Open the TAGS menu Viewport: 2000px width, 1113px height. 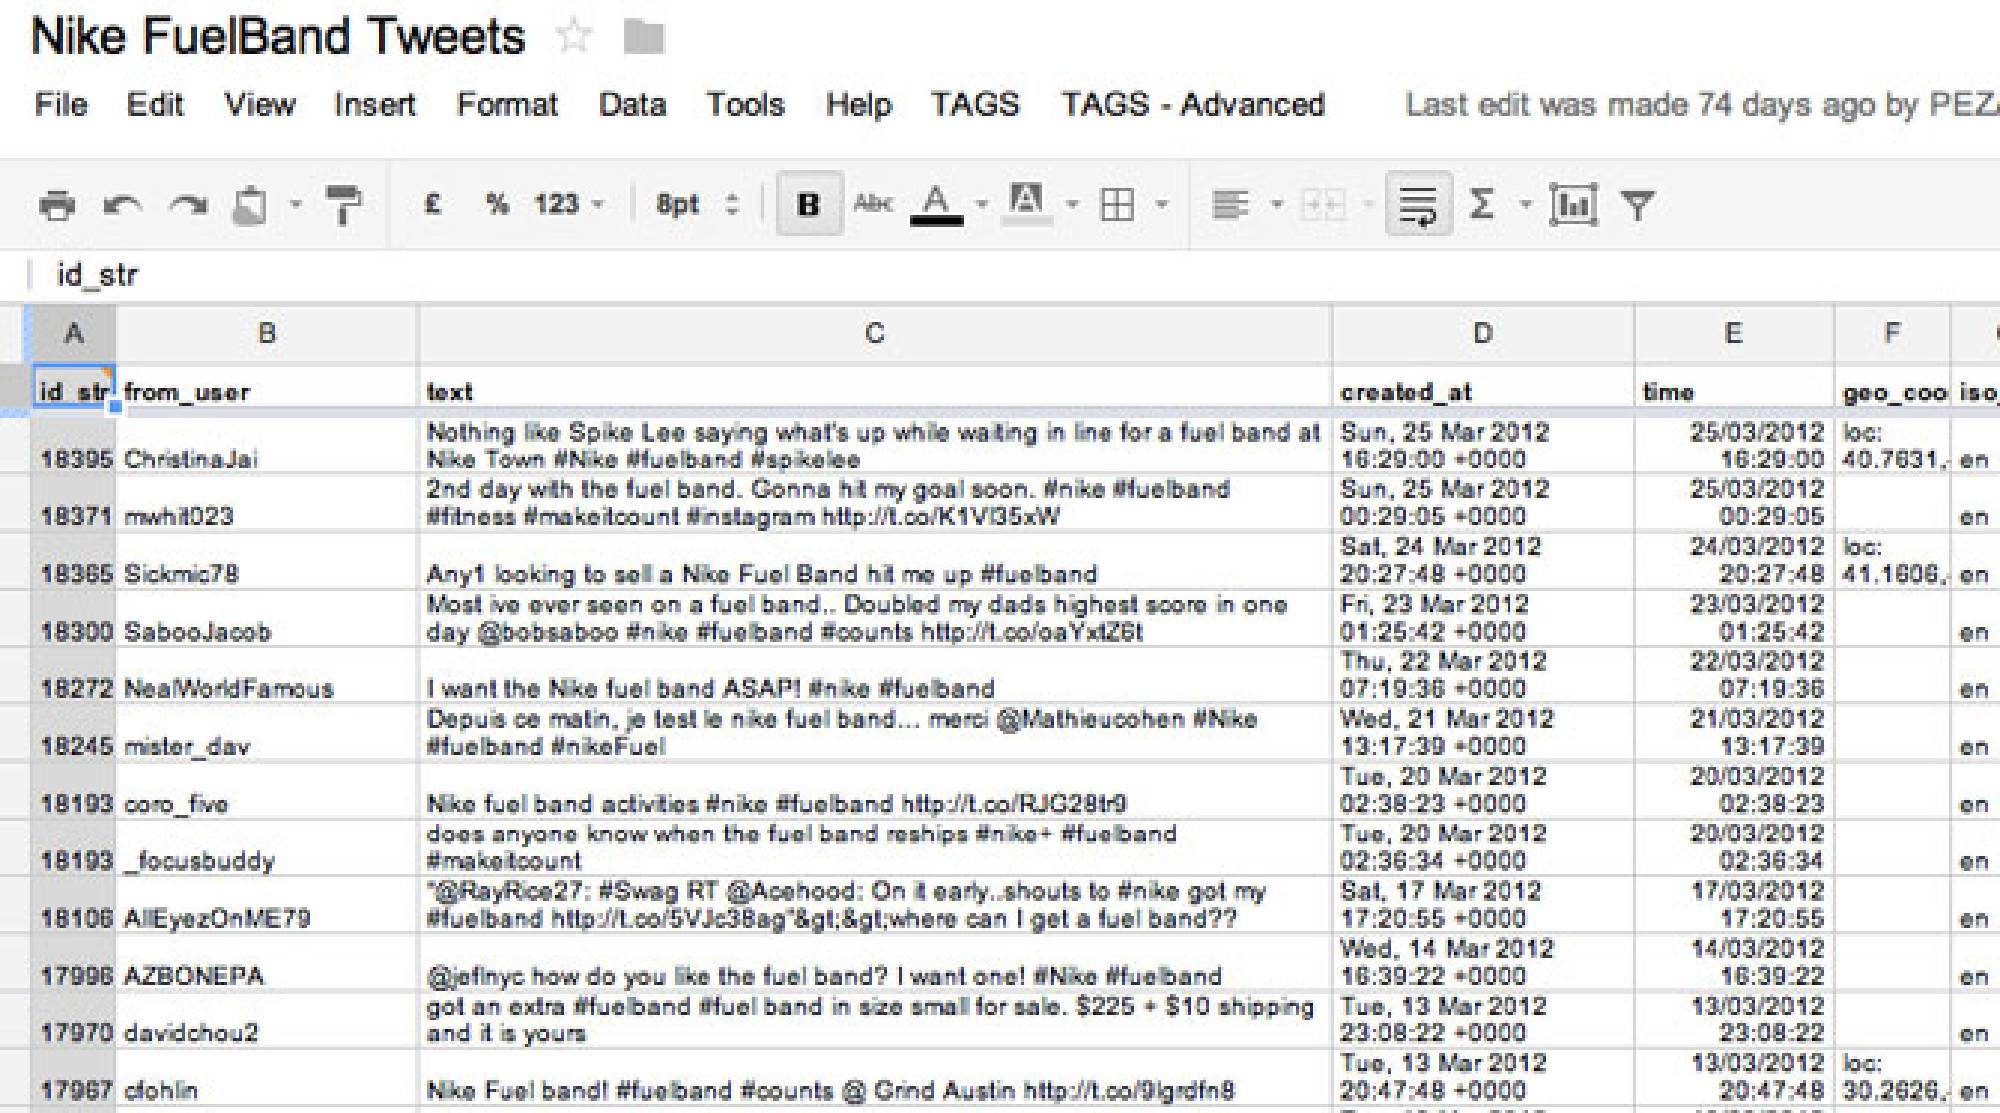[975, 104]
